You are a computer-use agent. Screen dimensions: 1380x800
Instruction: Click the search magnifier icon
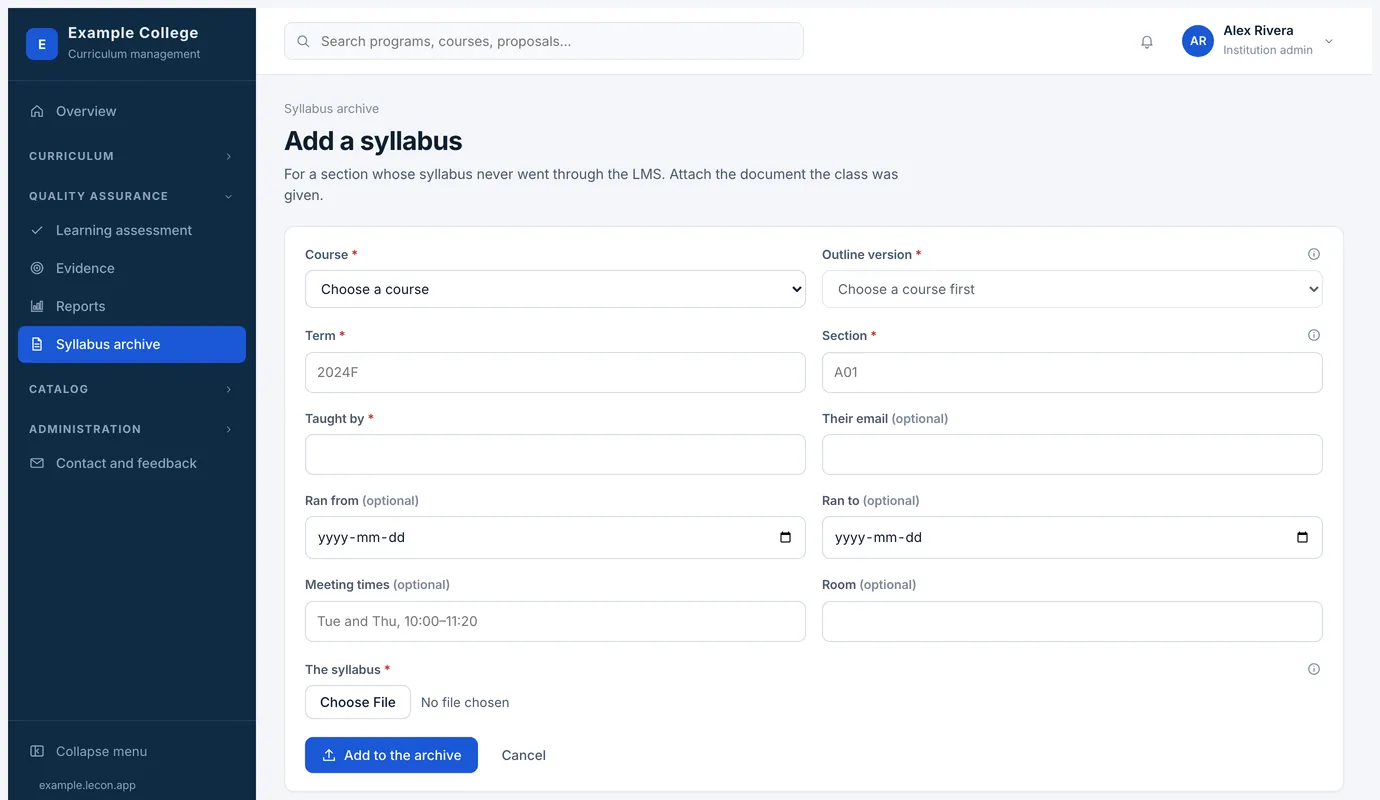click(x=304, y=41)
